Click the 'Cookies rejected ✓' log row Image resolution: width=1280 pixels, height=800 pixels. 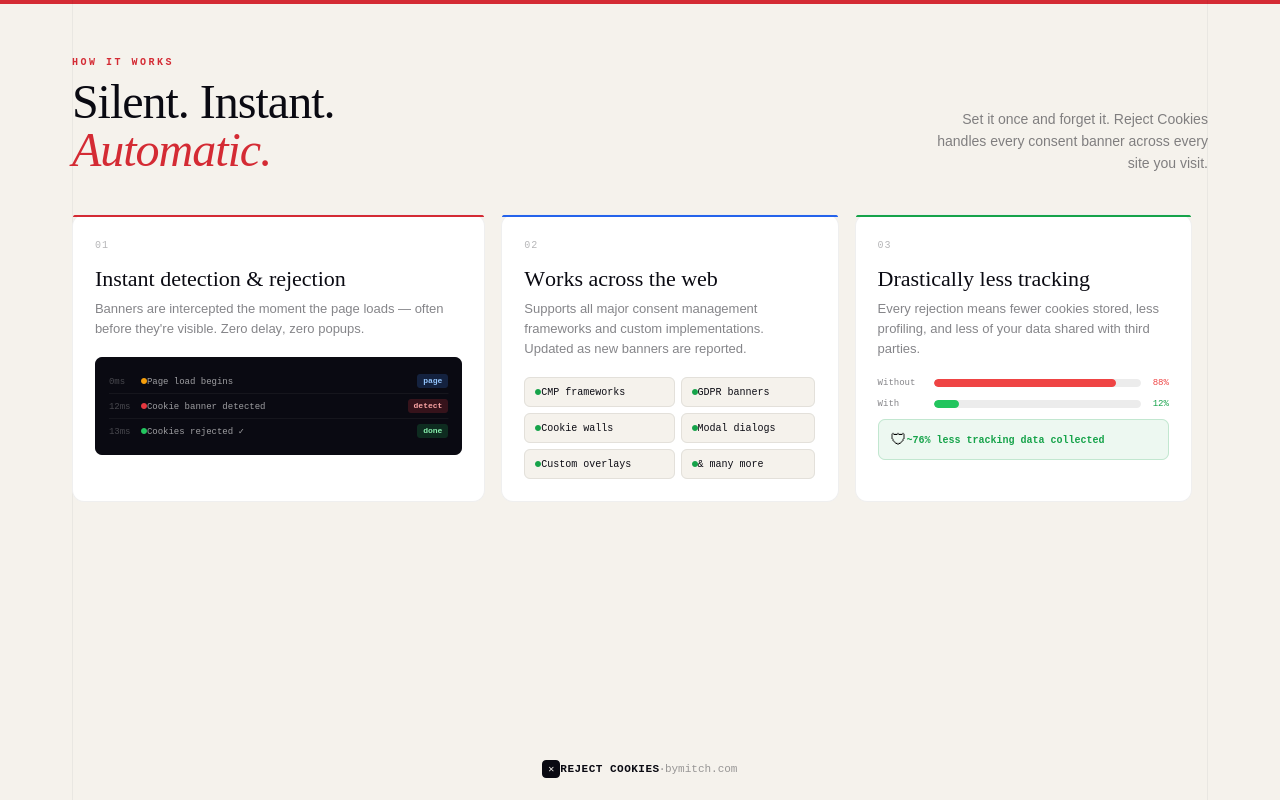tap(278, 431)
